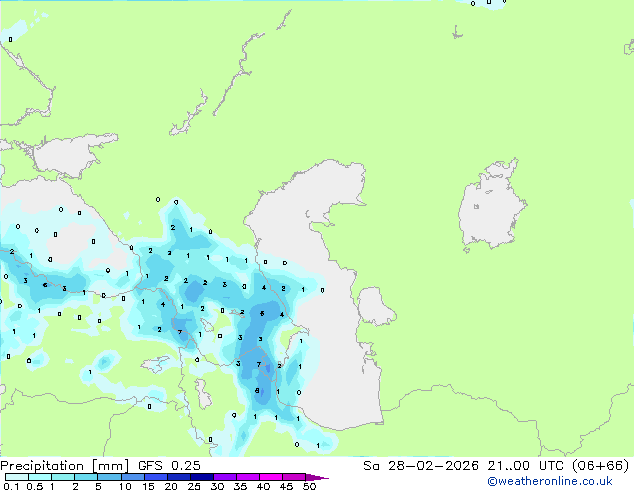Click the legend label 50

(310, 486)
